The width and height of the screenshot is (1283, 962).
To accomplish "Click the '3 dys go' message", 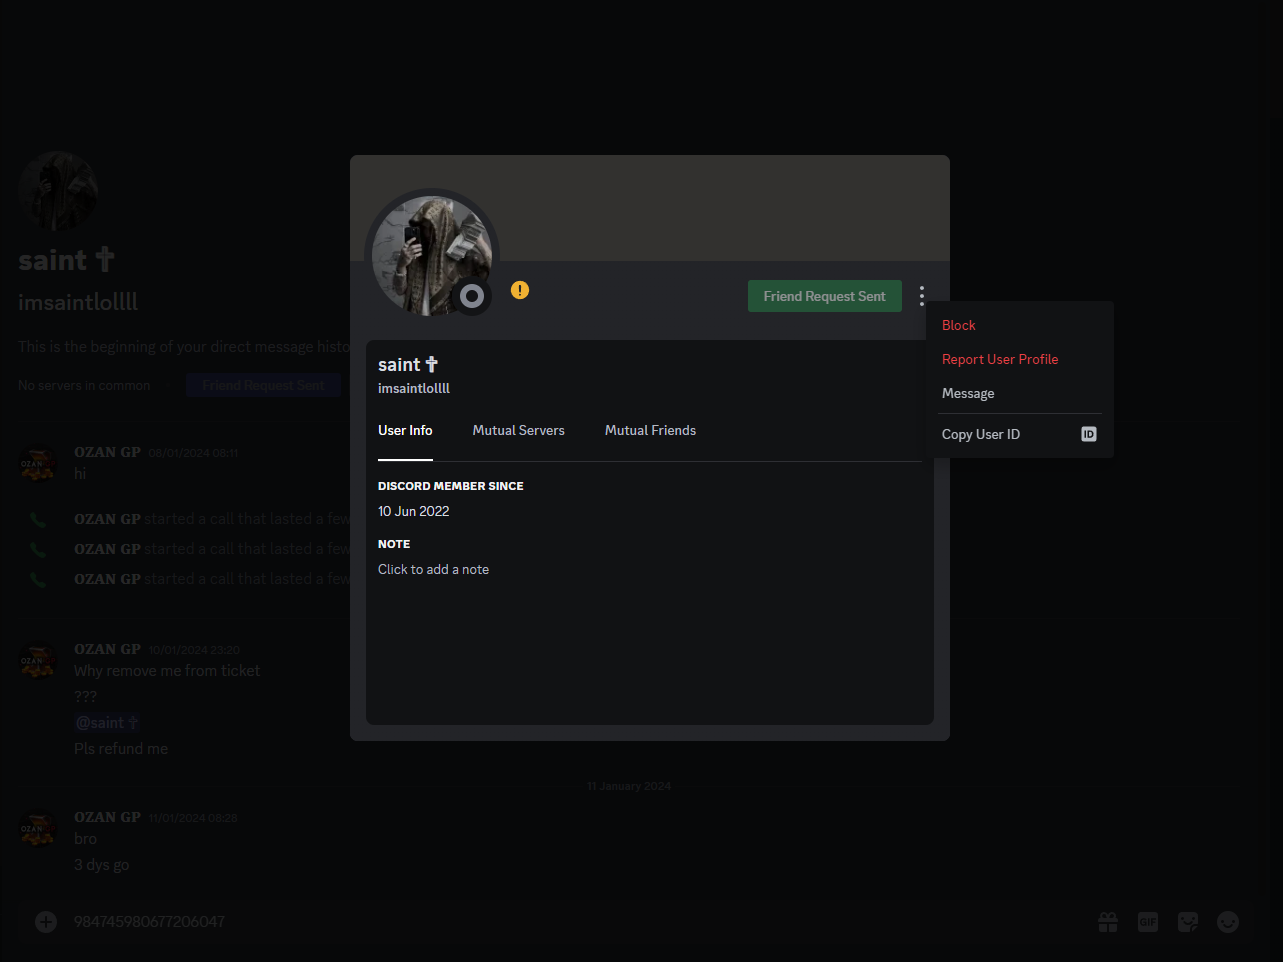I will [101, 865].
